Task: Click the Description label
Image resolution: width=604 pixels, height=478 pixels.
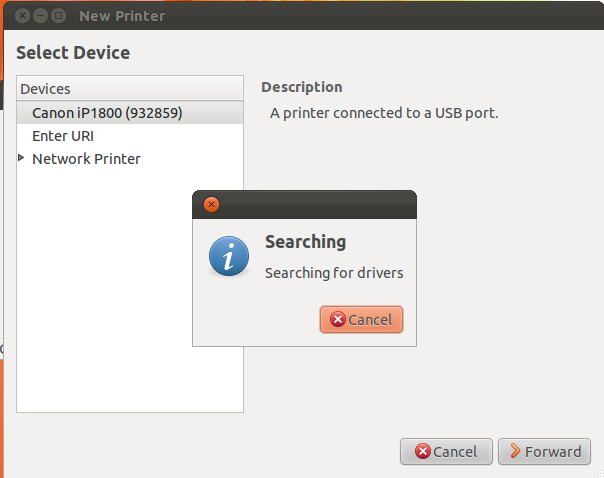Action: [x=302, y=87]
